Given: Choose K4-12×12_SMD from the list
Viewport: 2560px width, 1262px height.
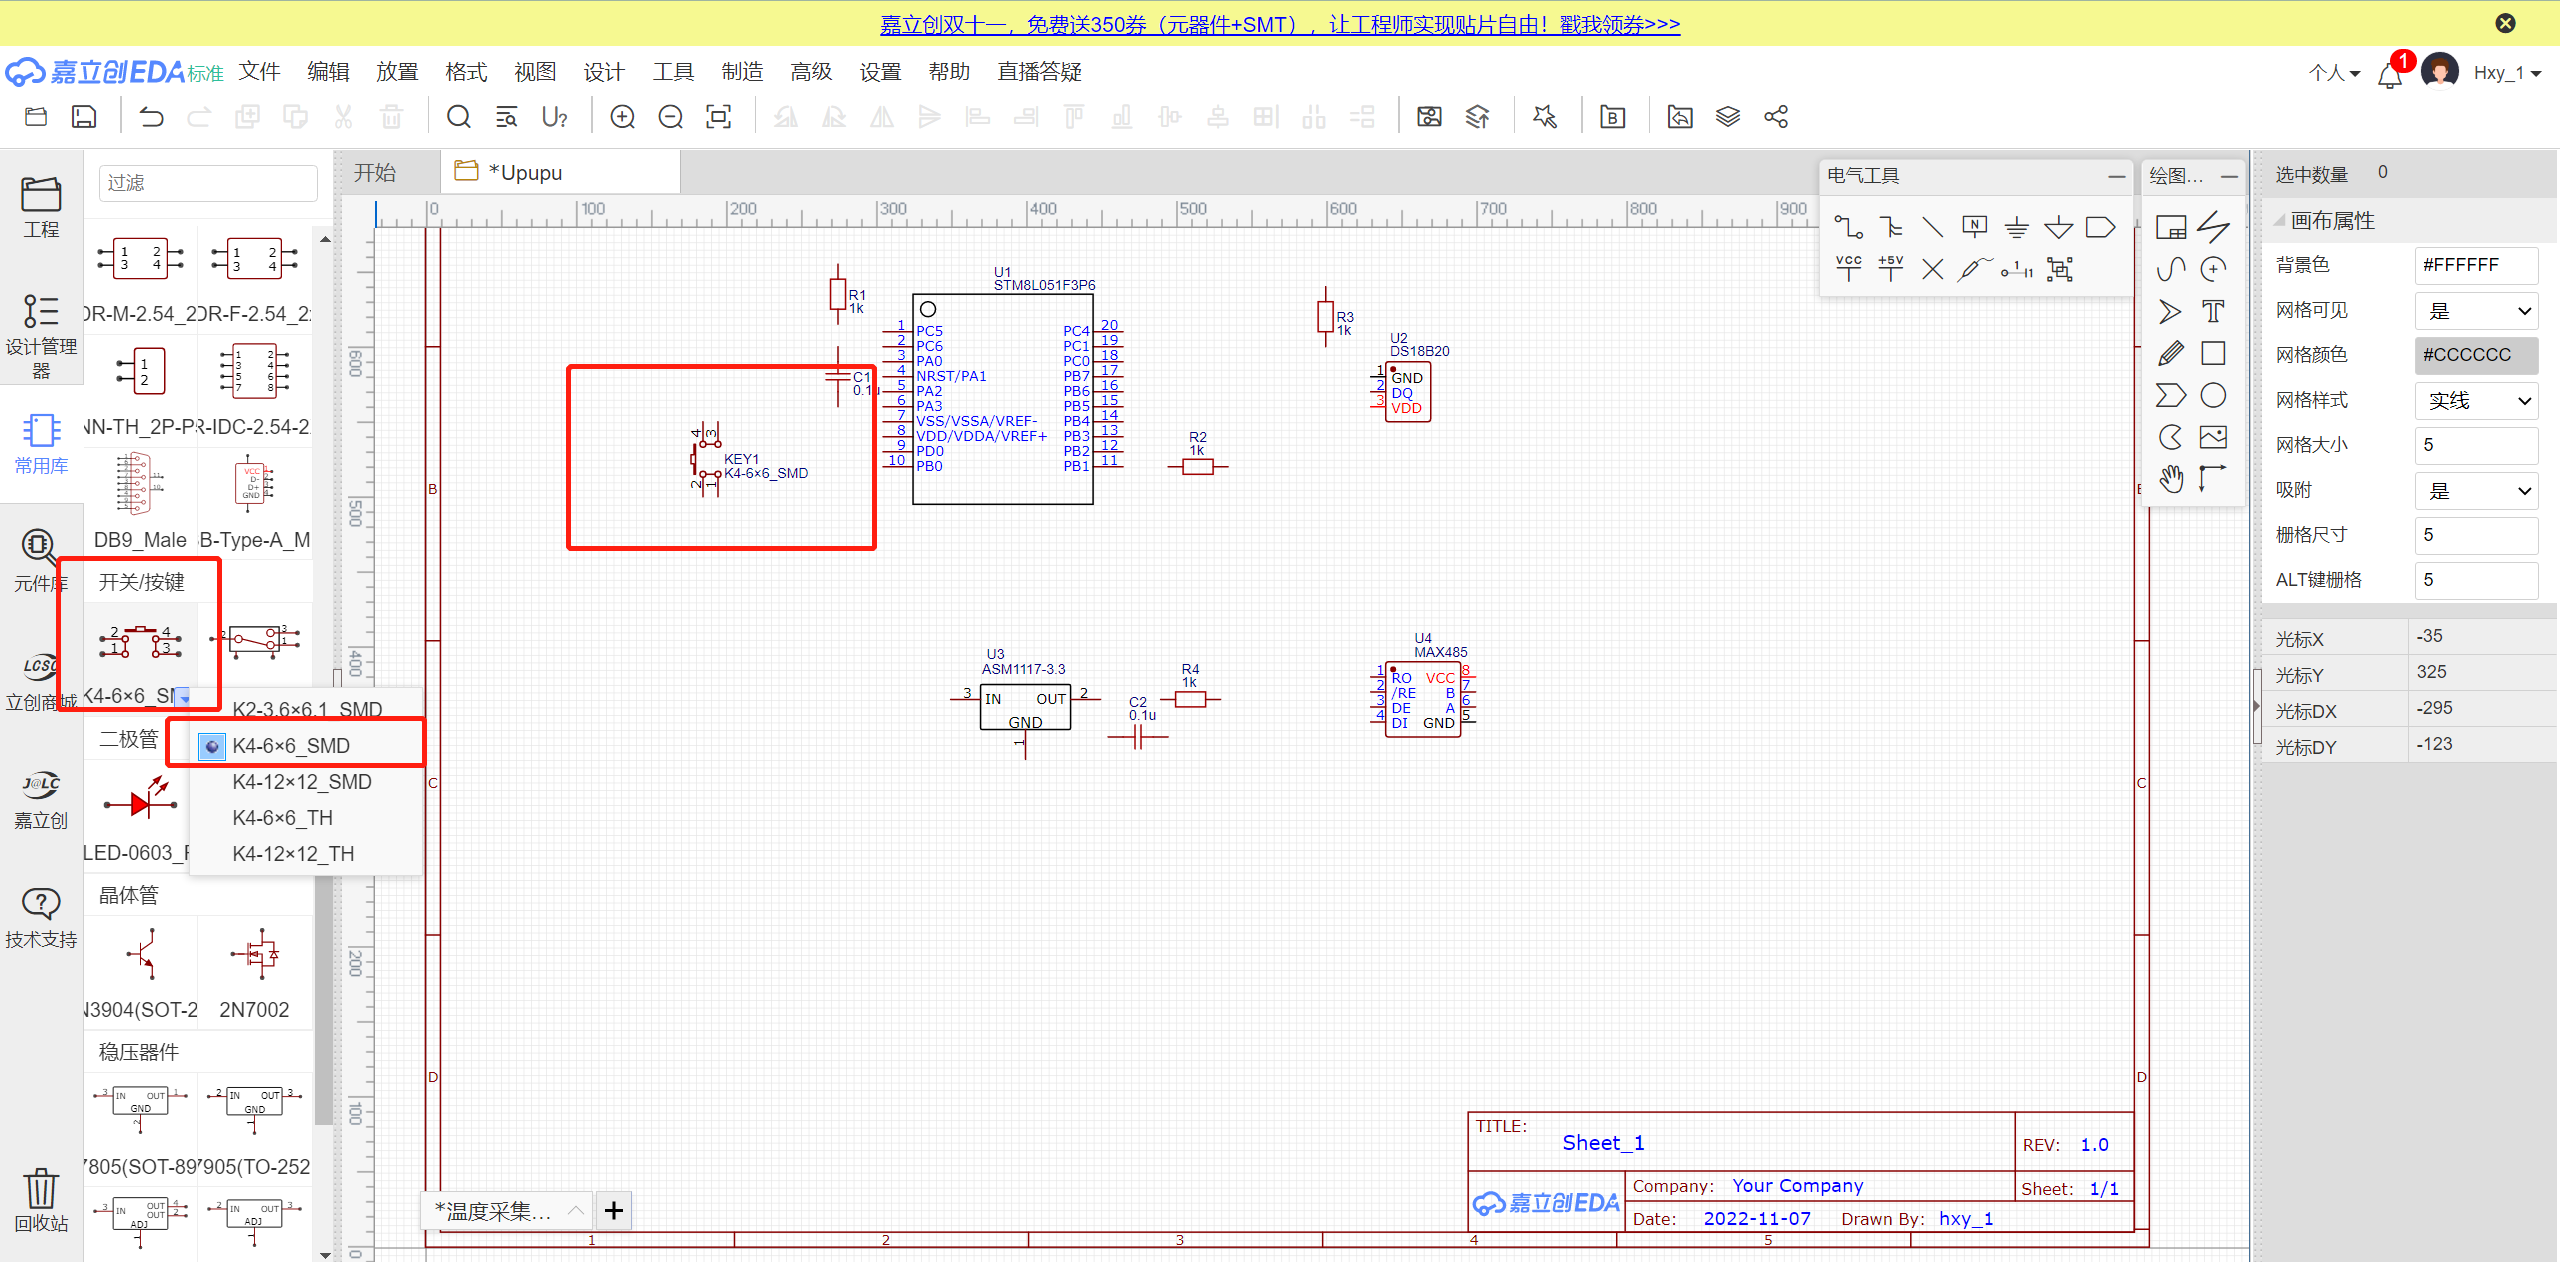Looking at the screenshot, I should pyautogui.click(x=302, y=782).
